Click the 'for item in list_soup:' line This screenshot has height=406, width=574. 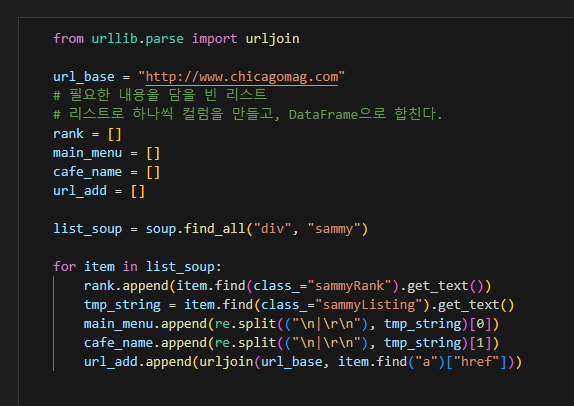point(137,267)
